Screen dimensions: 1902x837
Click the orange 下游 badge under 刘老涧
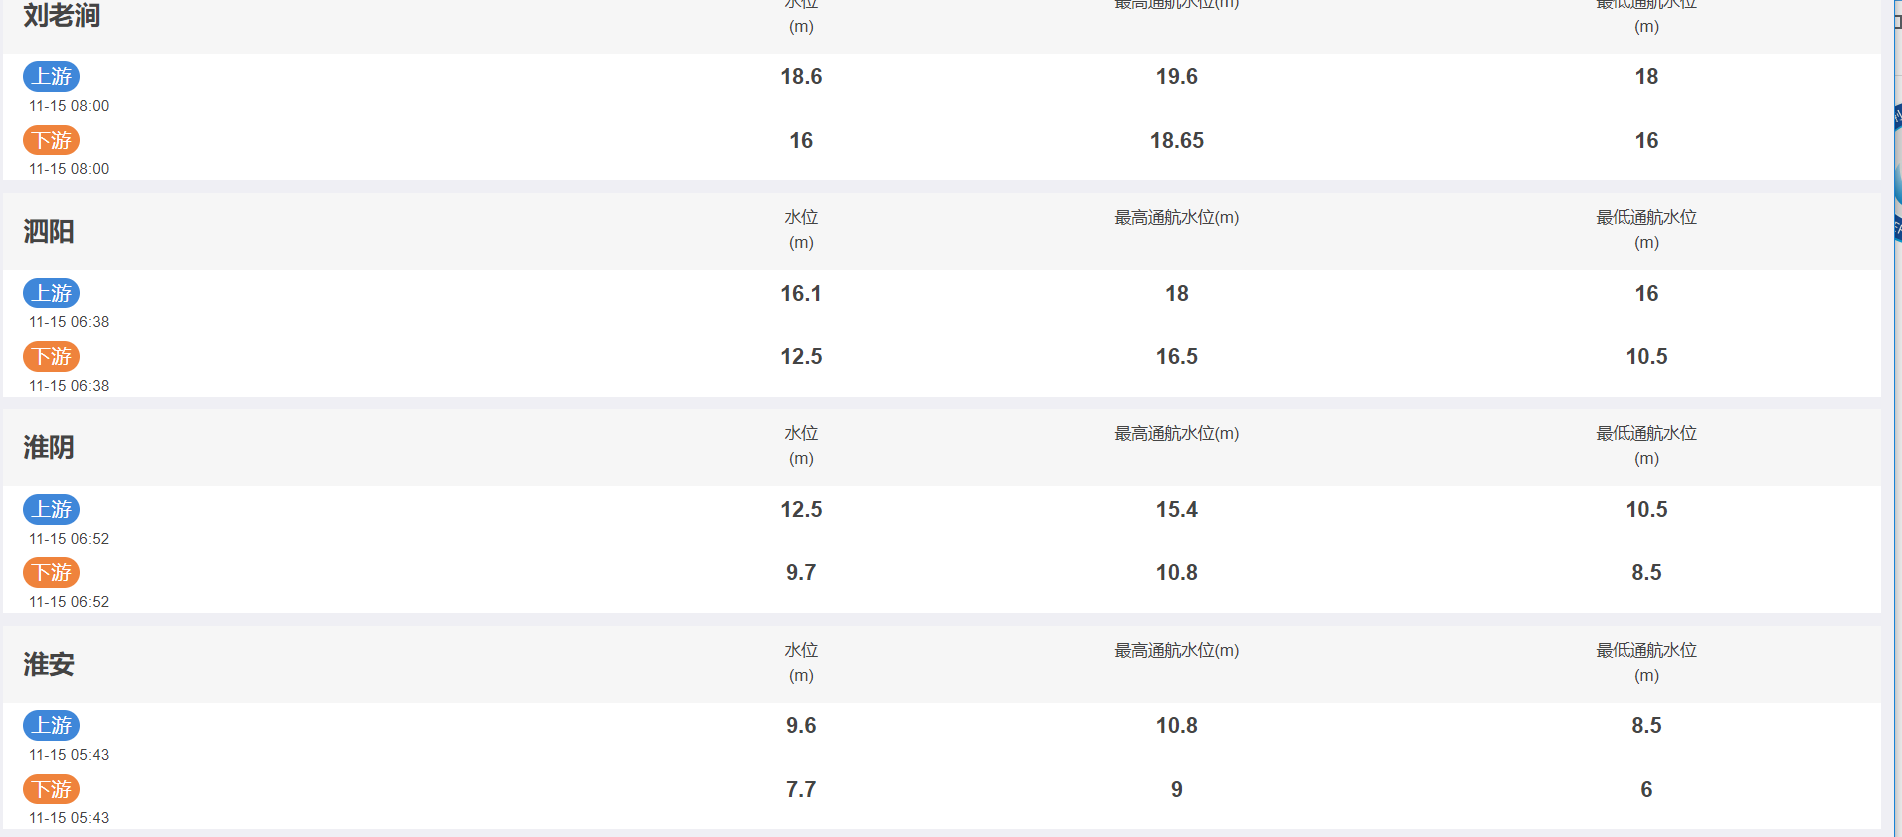[x=51, y=140]
